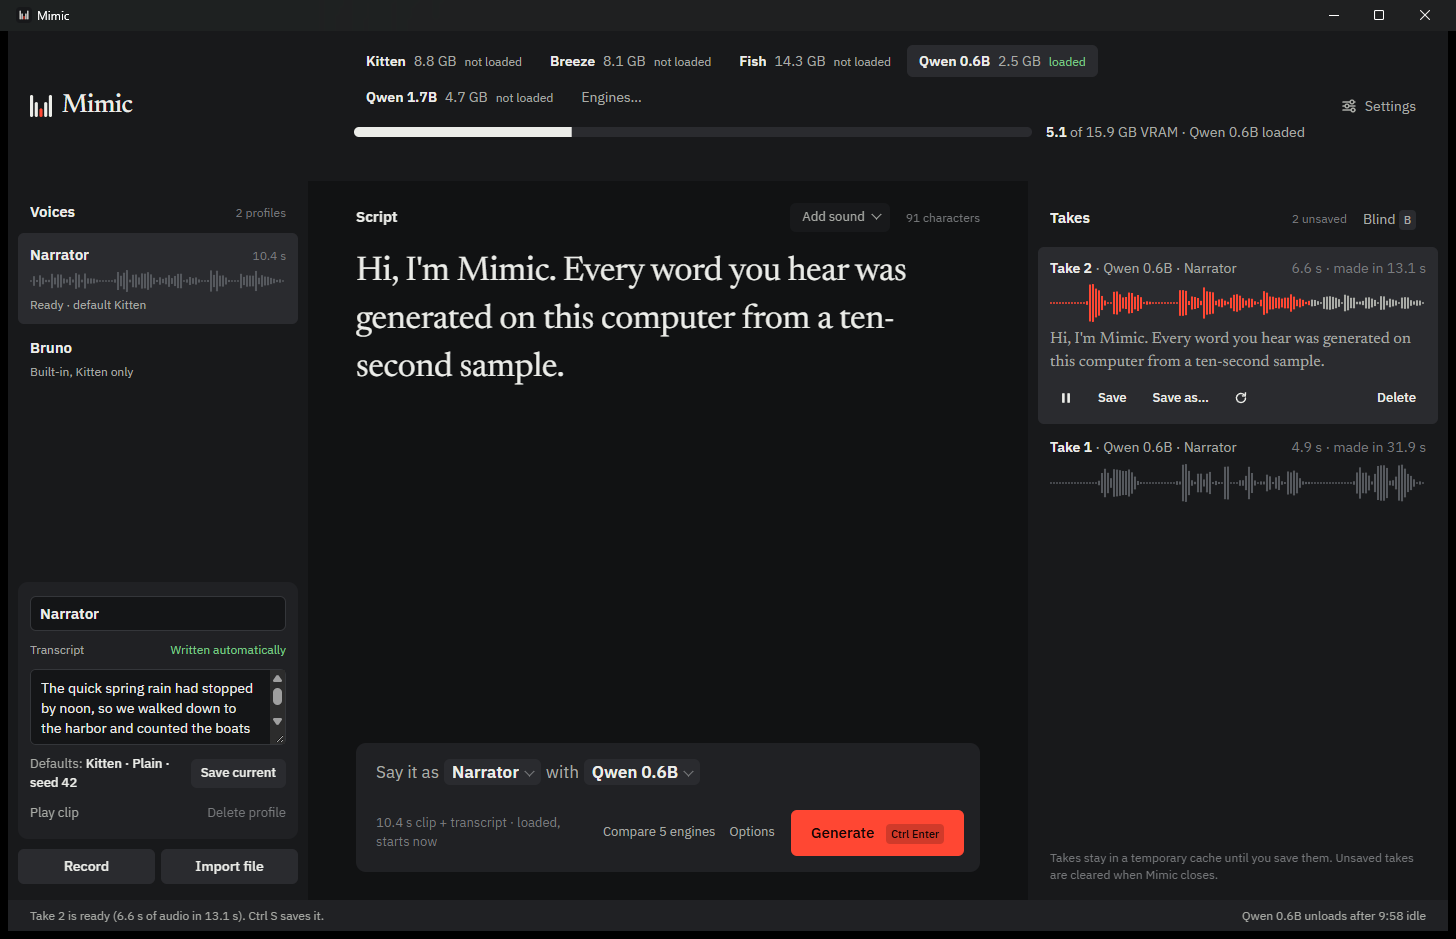Select the Bruno voice profile
This screenshot has height=939, width=1456.
click(158, 359)
